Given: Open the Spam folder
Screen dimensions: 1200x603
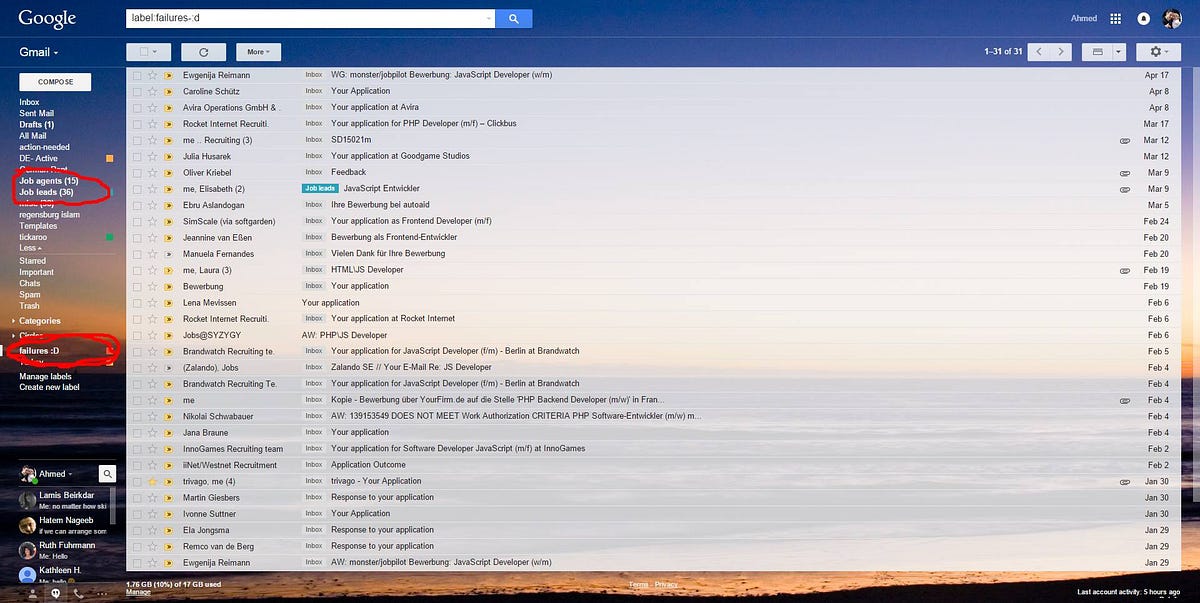Looking at the screenshot, I should tap(30, 295).
